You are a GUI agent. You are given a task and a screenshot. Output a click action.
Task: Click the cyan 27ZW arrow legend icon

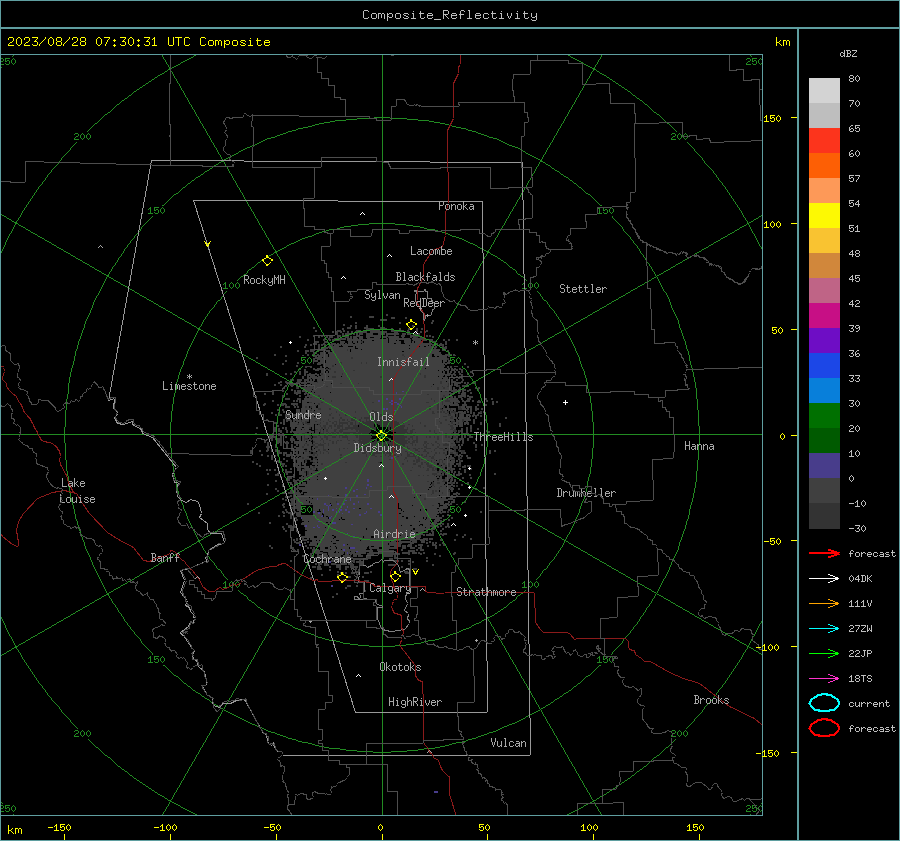click(x=824, y=629)
